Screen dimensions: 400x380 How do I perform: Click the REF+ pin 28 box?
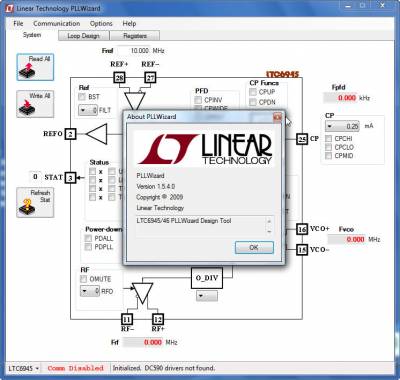tap(119, 78)
